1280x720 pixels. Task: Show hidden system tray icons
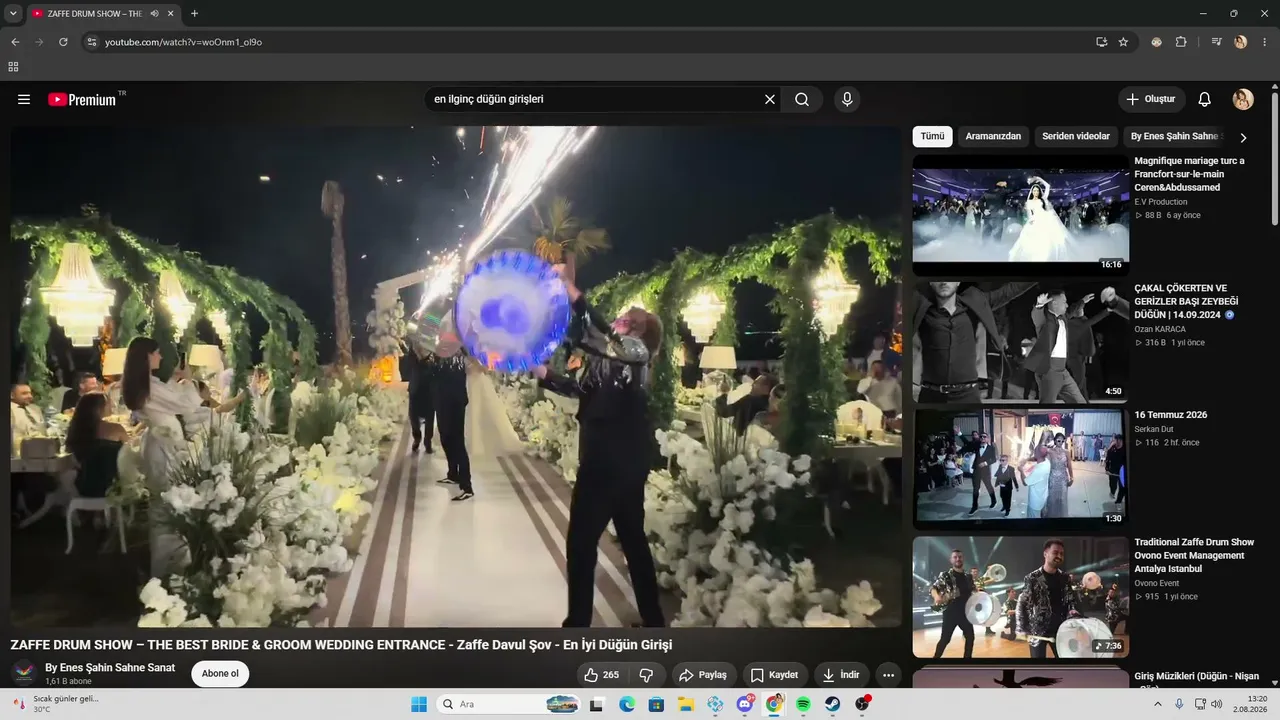[1158, 704]
